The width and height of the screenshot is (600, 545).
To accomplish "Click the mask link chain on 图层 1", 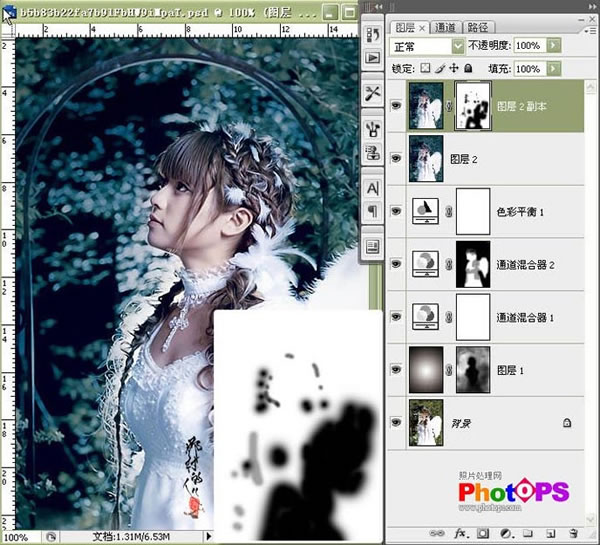I will pyautogui.click(x=449, y=370).
